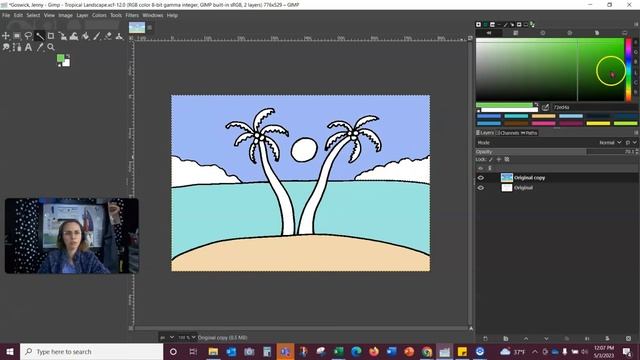640x360 pixels.
Task: Pick color from screen eyedropper beside hex field
Action: 545,107
